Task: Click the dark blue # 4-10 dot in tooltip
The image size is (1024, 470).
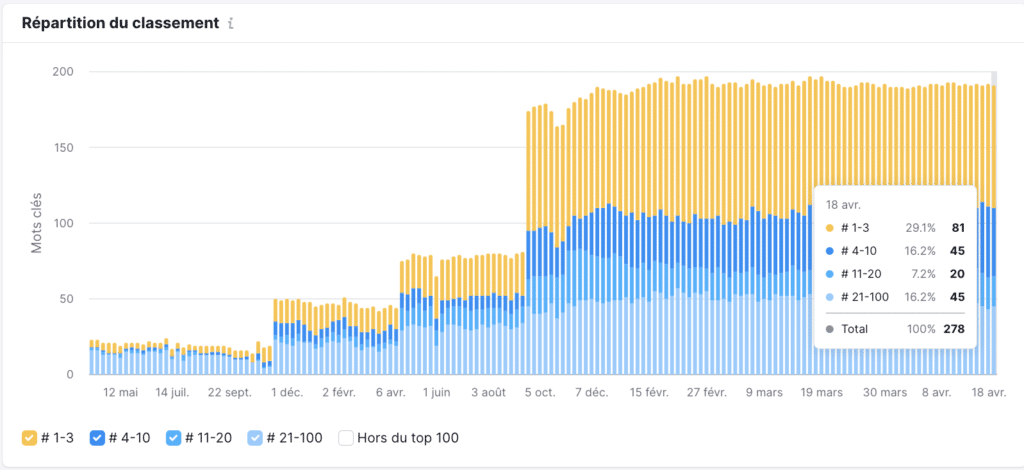Action: click(x=830, y=251)
